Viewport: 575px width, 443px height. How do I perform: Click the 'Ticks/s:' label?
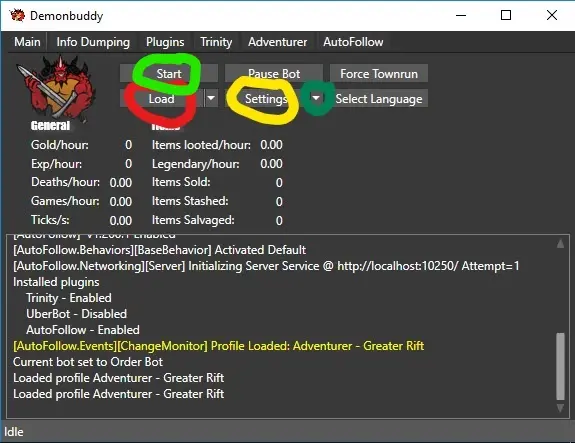pos(50,220)
